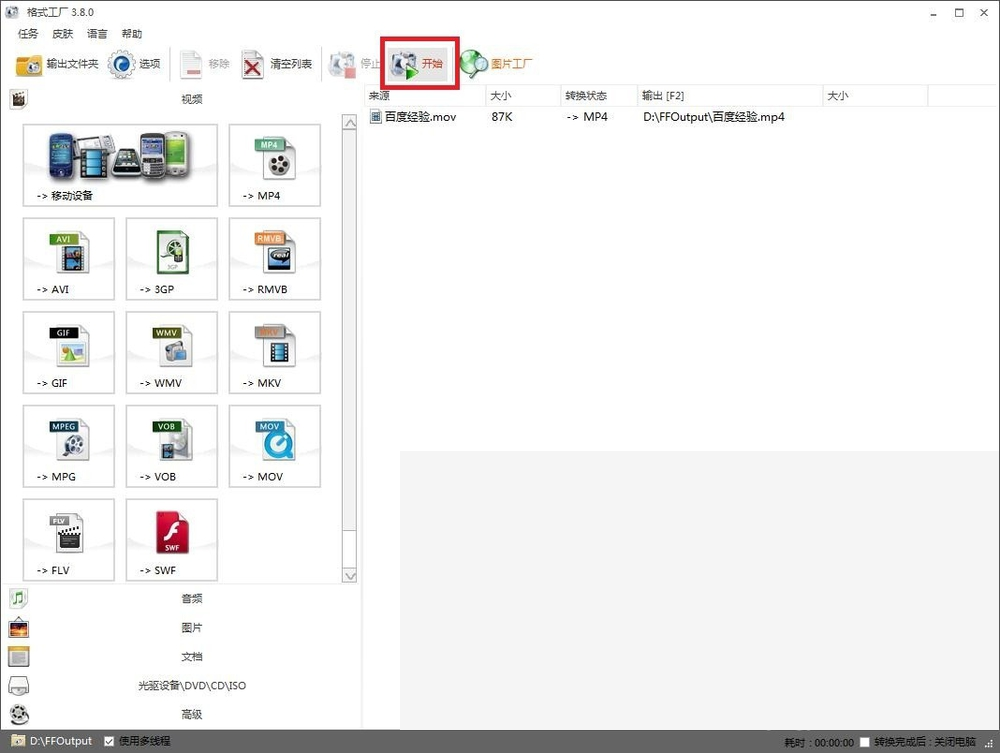Select the RMVB output format
1000x753 pixels.
click(x=275, y=259)
